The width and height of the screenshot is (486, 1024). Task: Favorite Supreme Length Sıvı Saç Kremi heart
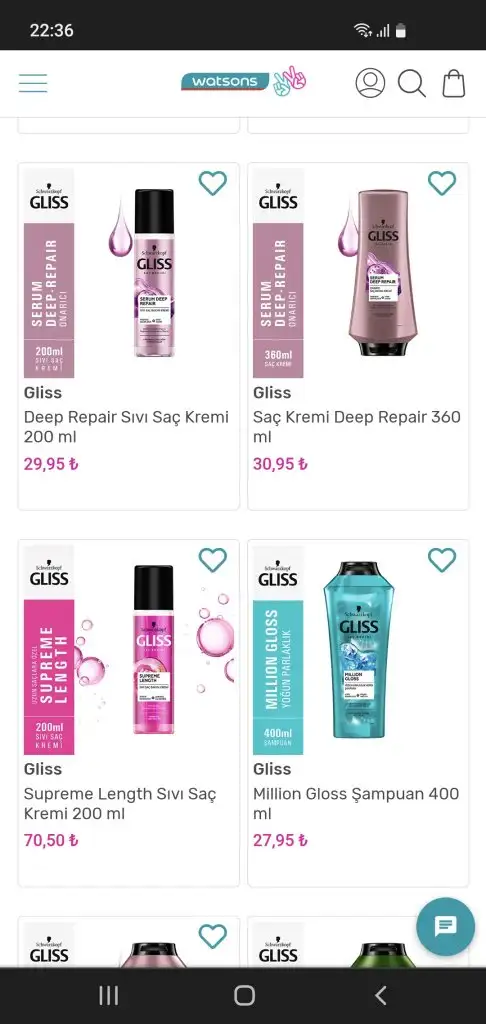point(213,560)
